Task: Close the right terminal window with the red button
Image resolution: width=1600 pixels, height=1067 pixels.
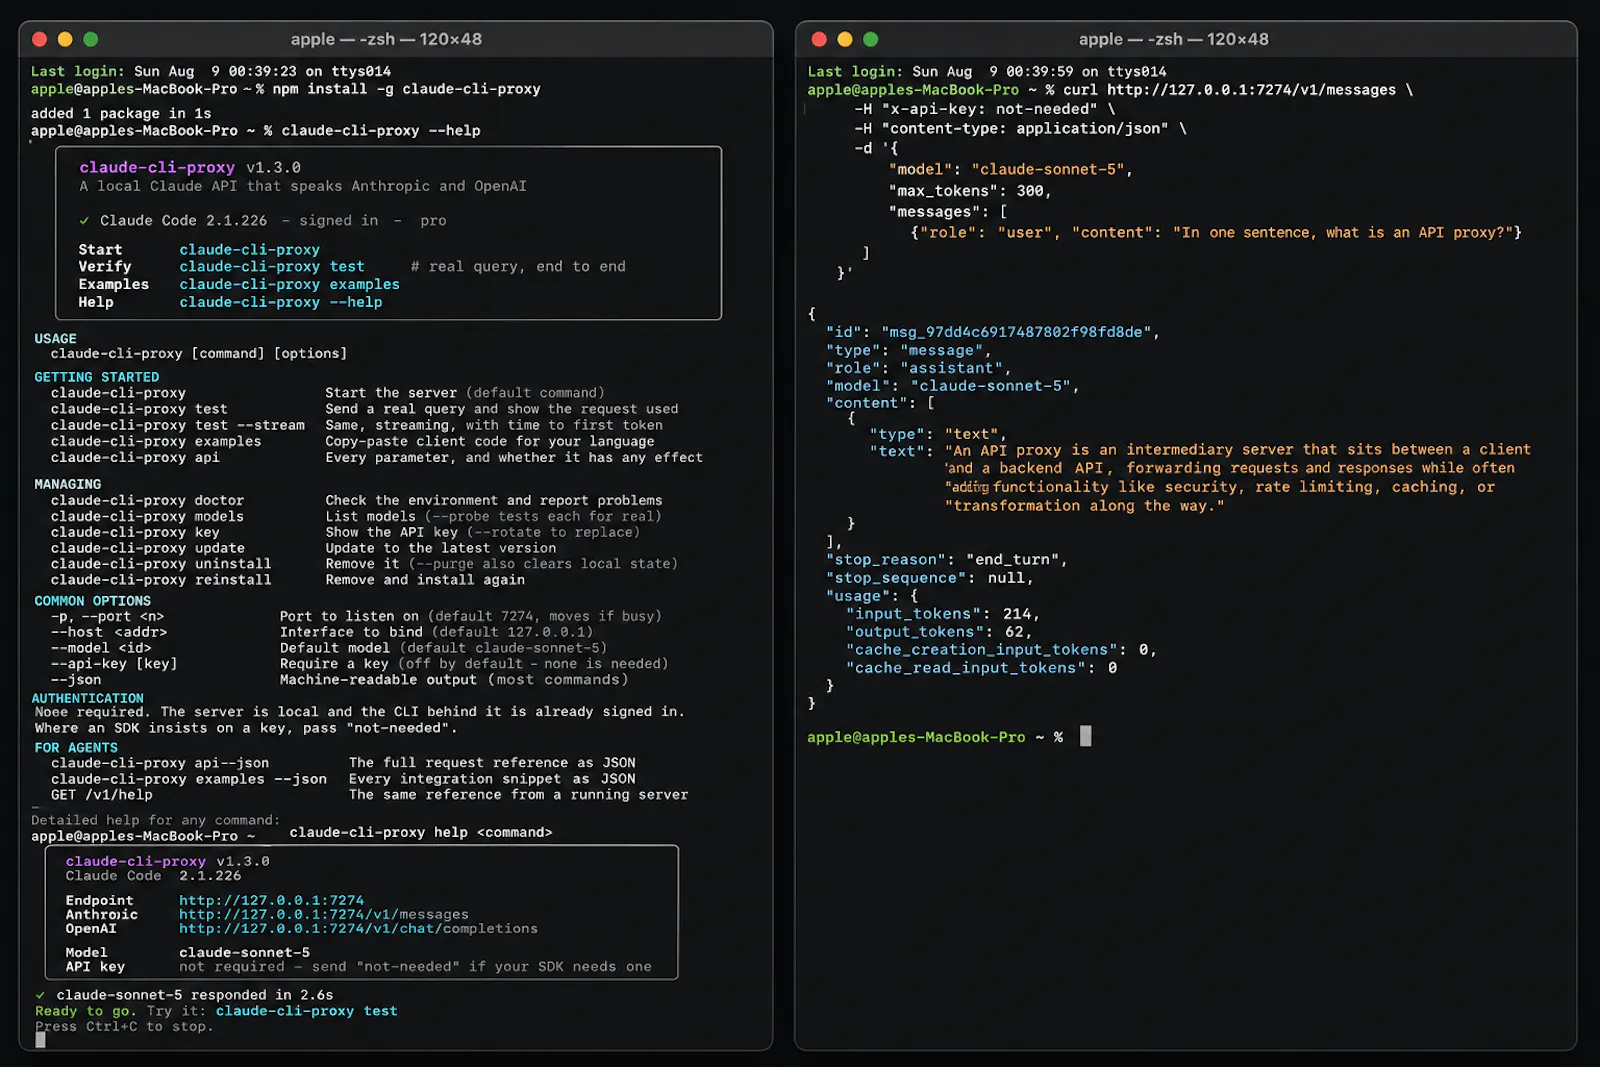Action: click(819, 39)
